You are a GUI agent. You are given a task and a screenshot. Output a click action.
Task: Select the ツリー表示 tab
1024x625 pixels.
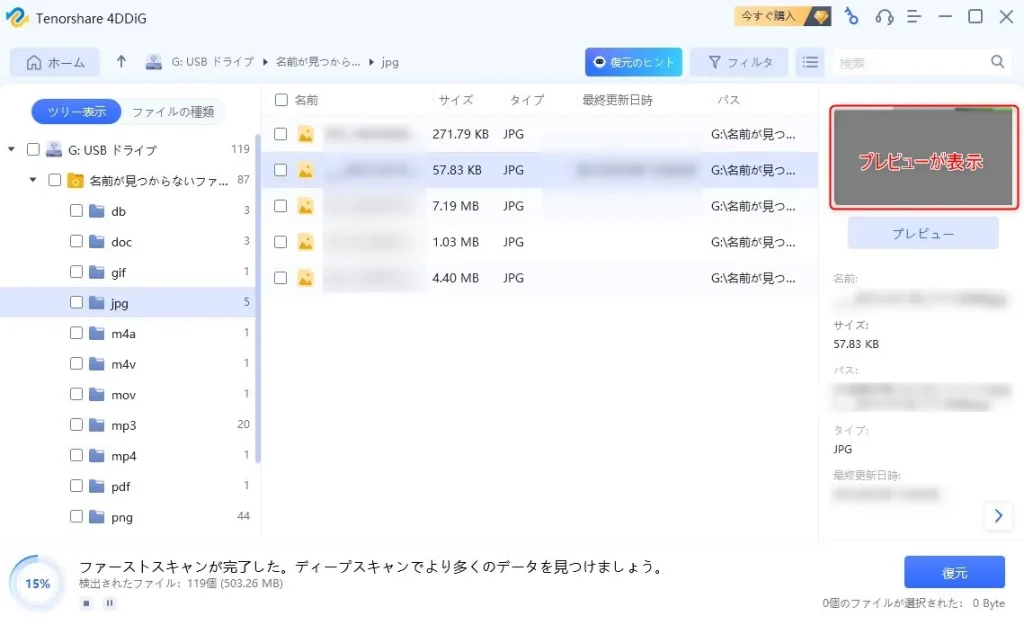tap(76, 112)
